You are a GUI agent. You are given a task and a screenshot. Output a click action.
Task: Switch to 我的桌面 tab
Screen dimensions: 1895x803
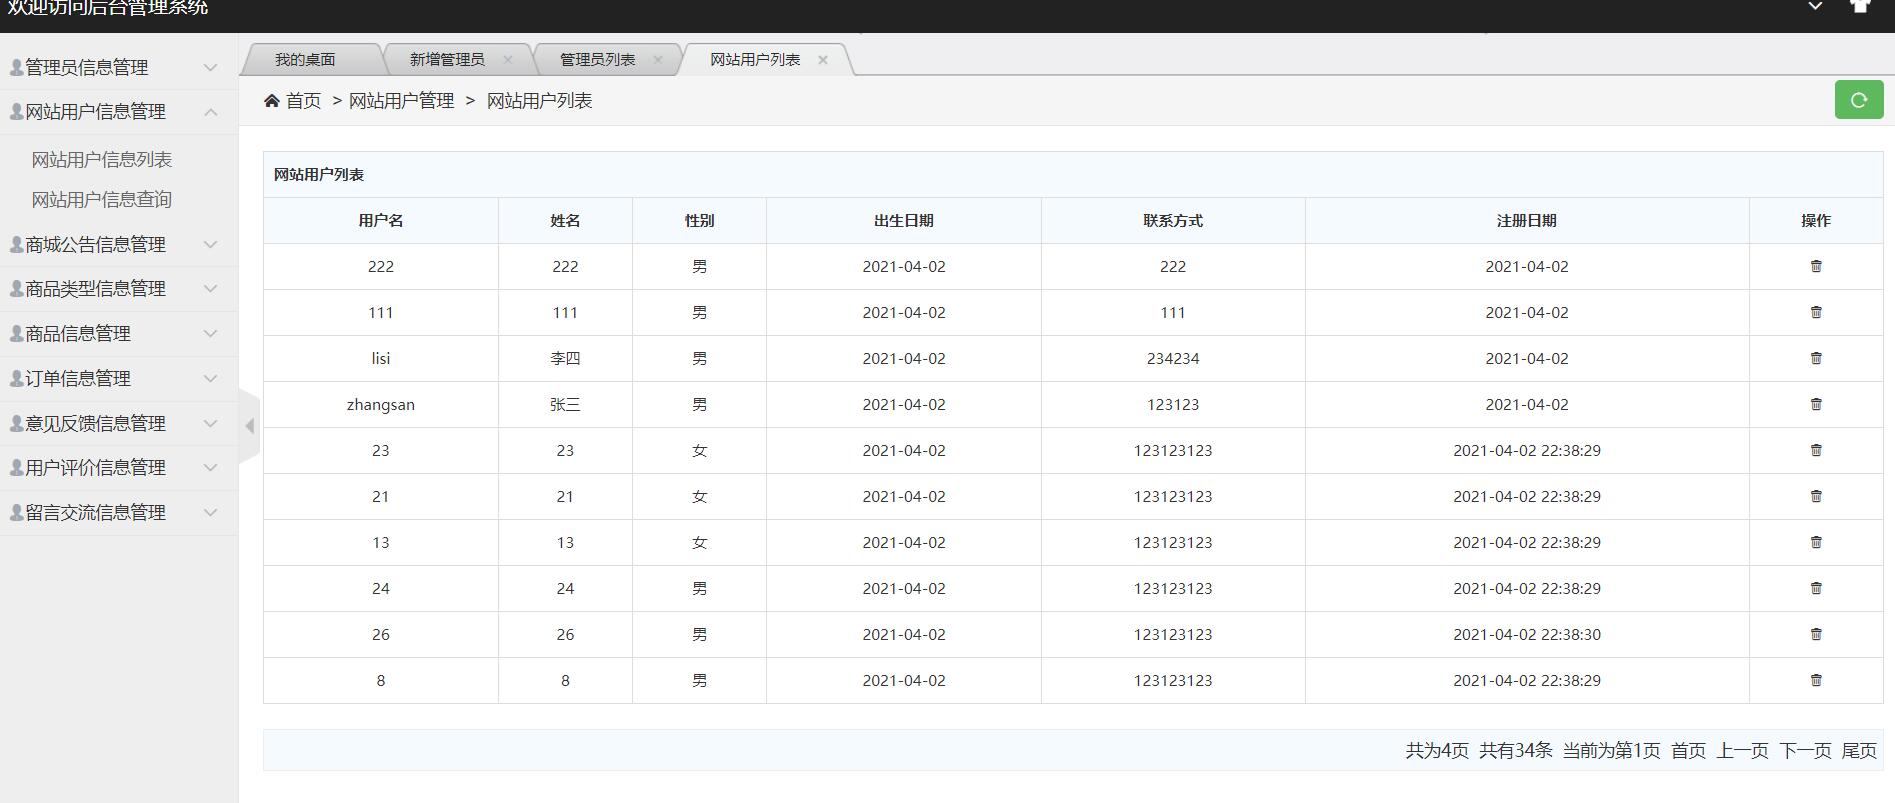(305, 60)
